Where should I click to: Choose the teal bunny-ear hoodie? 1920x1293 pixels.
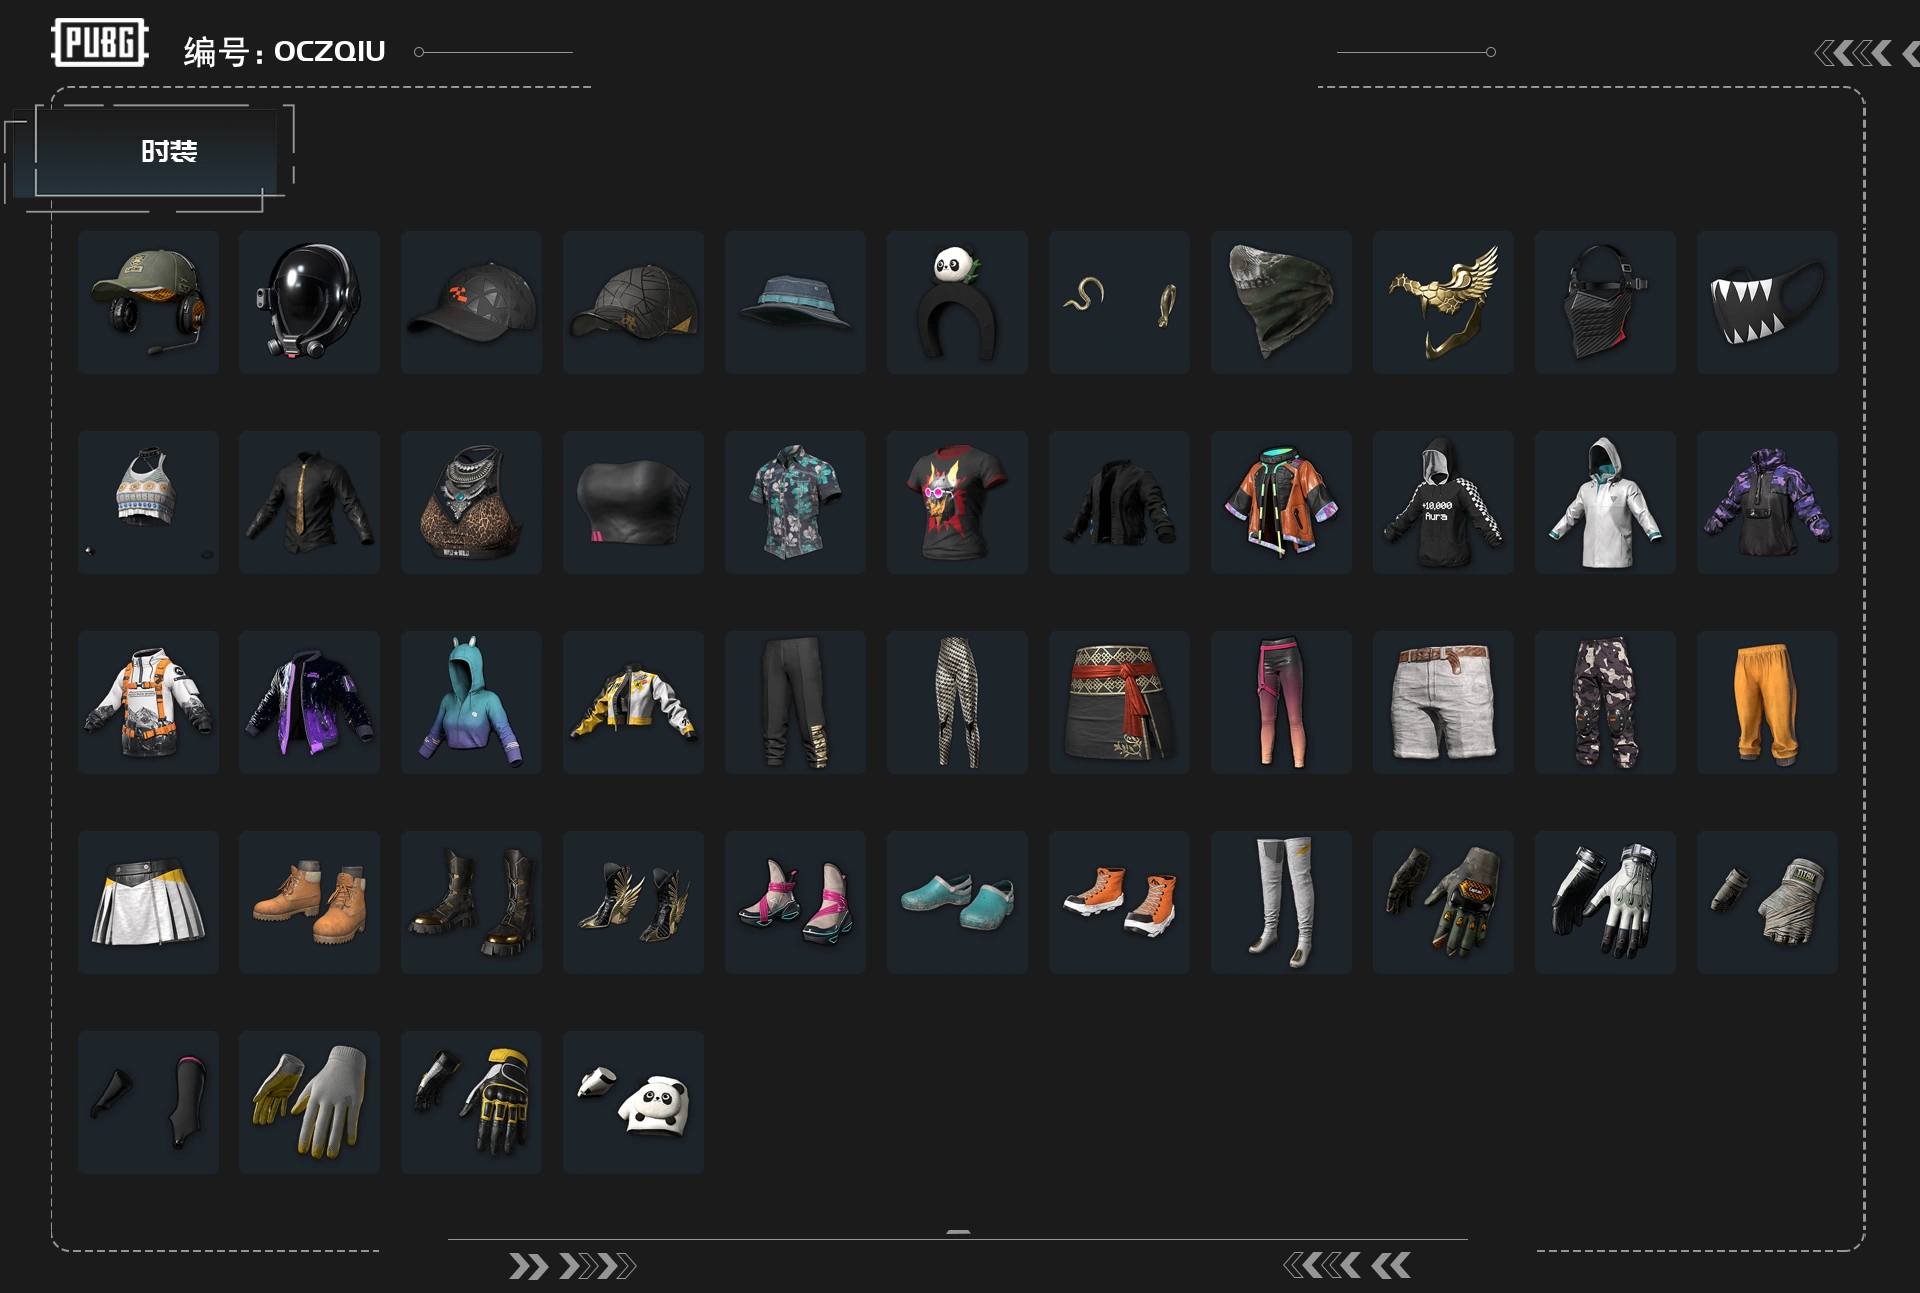pos(472,702)
